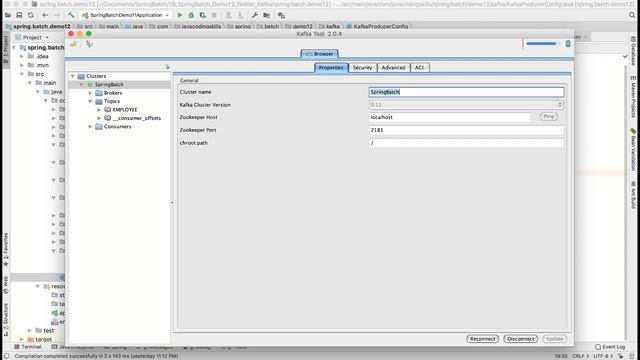Click the Disconnect button

(x=520, y=339)
